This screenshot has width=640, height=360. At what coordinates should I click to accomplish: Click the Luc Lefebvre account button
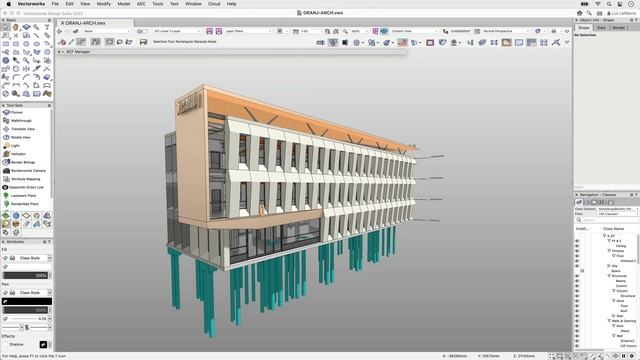622,13
